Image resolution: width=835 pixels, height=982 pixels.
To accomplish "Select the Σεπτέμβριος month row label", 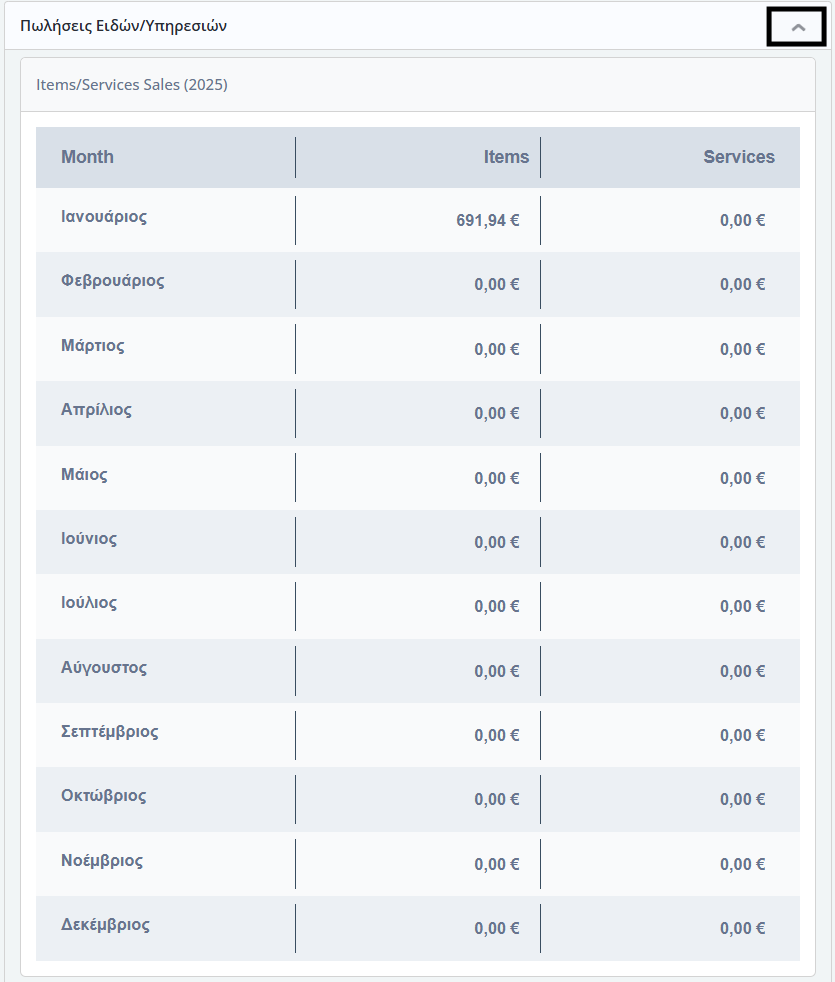I will coord(110,731).
